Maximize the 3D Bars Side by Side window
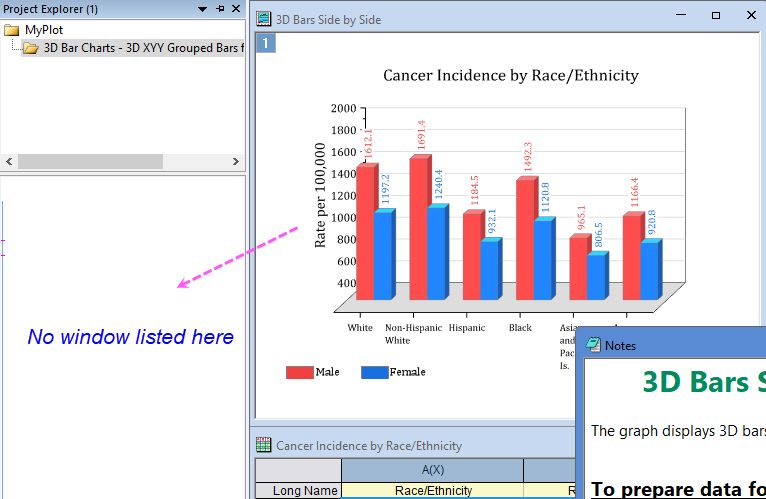 pos(716,16)
